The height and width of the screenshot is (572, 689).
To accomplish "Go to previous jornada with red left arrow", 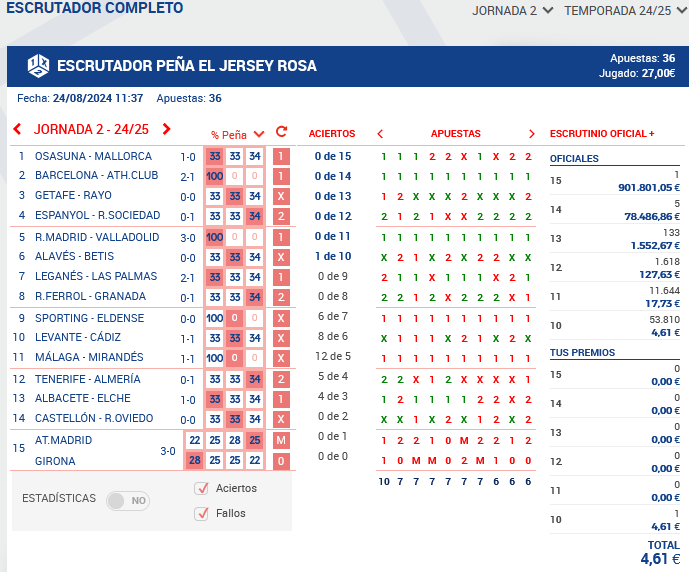I will [18, 129].
